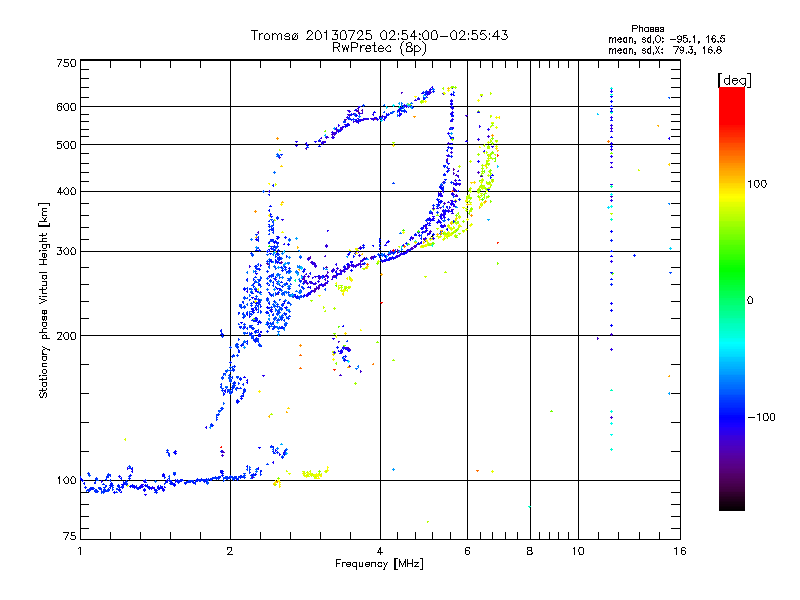Click the '[deg]' colorbar unit label
Image resolution: width=800 pixels, height=600 pixels.
pos(734,80)
